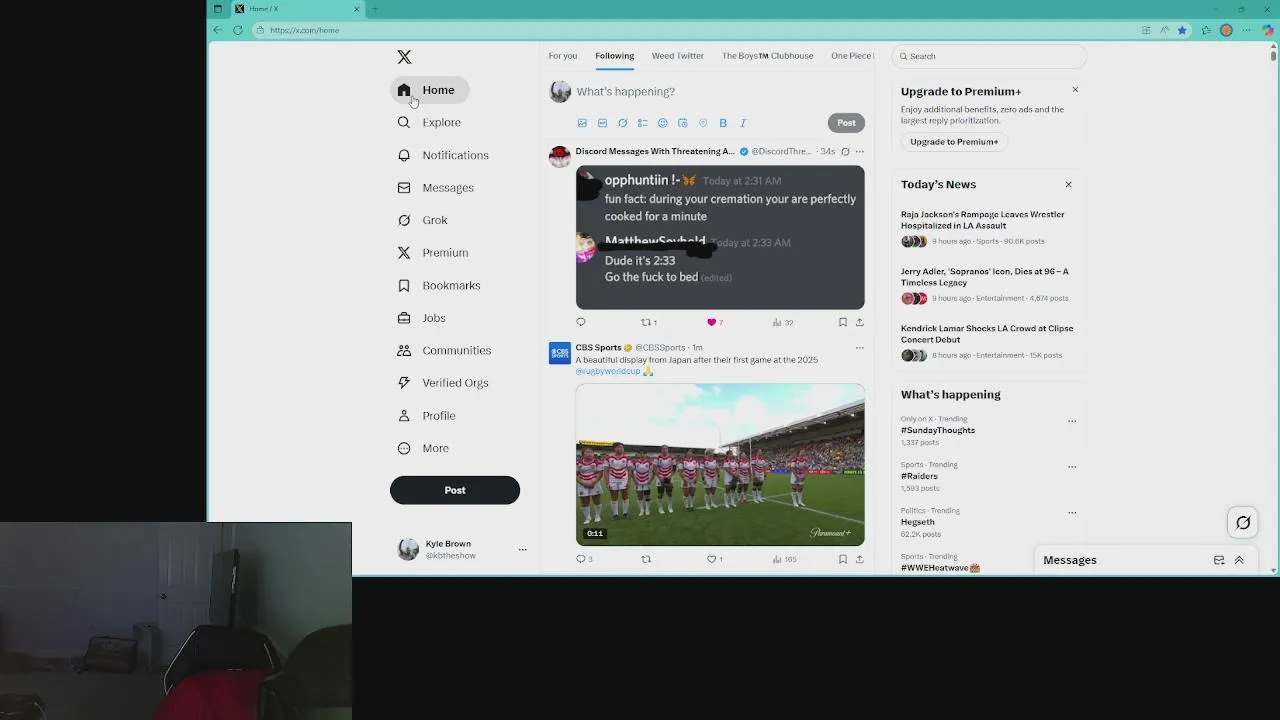Viewport: 1280px width, 720px height.
Task: Open options for Hegseth trend
Action: pos(1072,513)
